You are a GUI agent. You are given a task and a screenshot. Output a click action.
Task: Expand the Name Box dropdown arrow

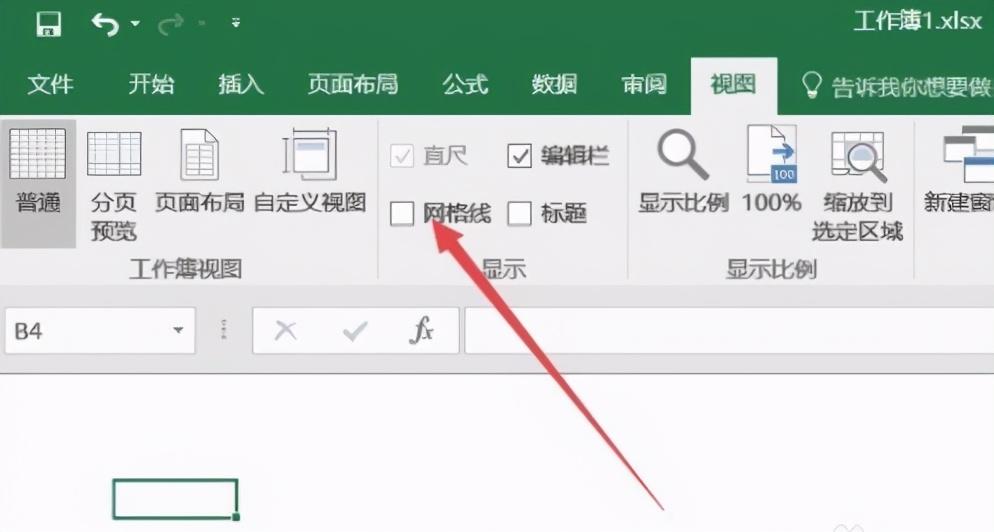tap(178, 330)
